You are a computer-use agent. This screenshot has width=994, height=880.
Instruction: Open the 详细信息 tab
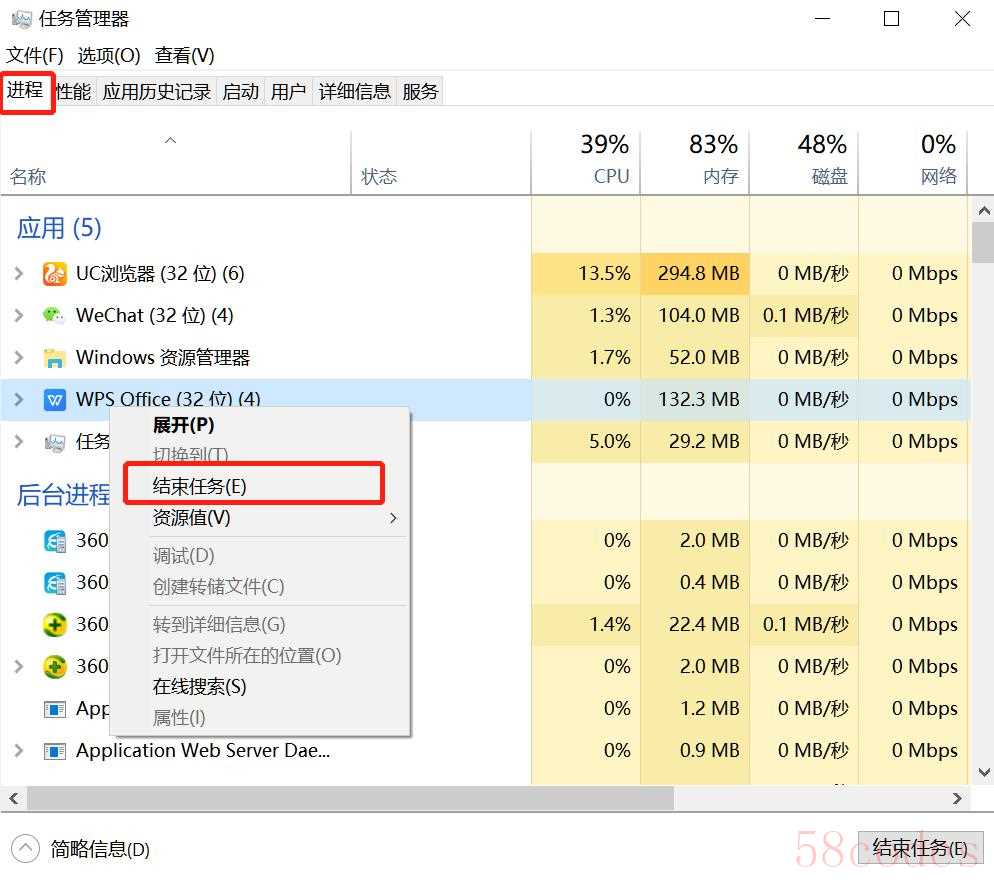354,92
